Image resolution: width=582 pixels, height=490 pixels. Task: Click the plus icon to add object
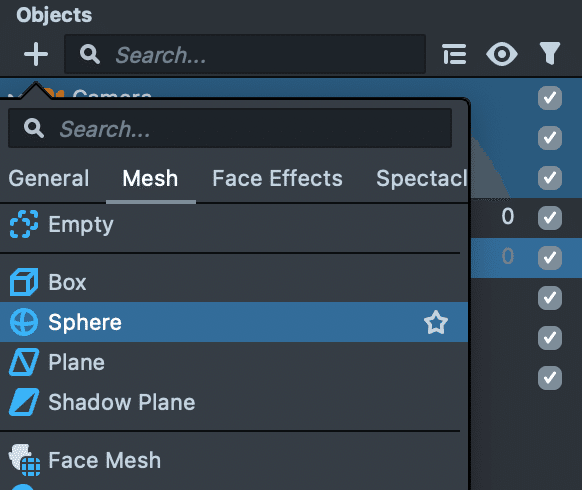[36, 54]
